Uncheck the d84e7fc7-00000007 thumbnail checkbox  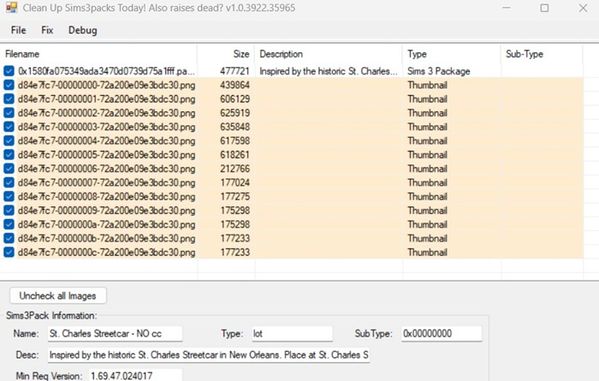click(9, 183)
